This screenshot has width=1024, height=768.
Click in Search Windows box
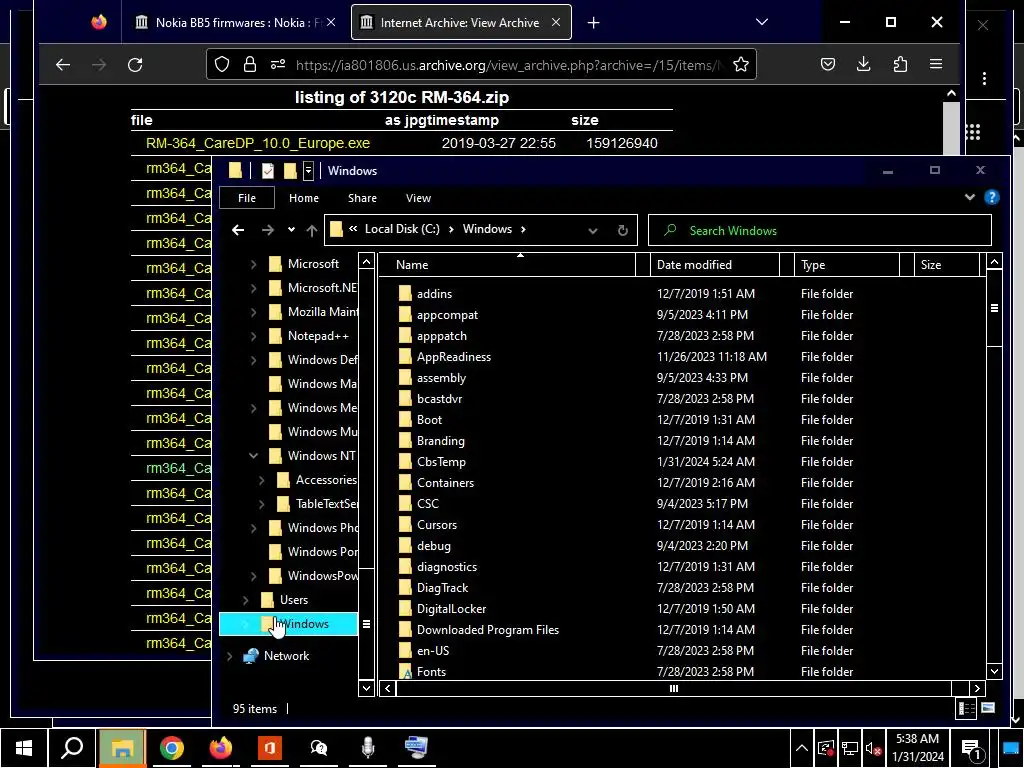click(x=820, y=231)
